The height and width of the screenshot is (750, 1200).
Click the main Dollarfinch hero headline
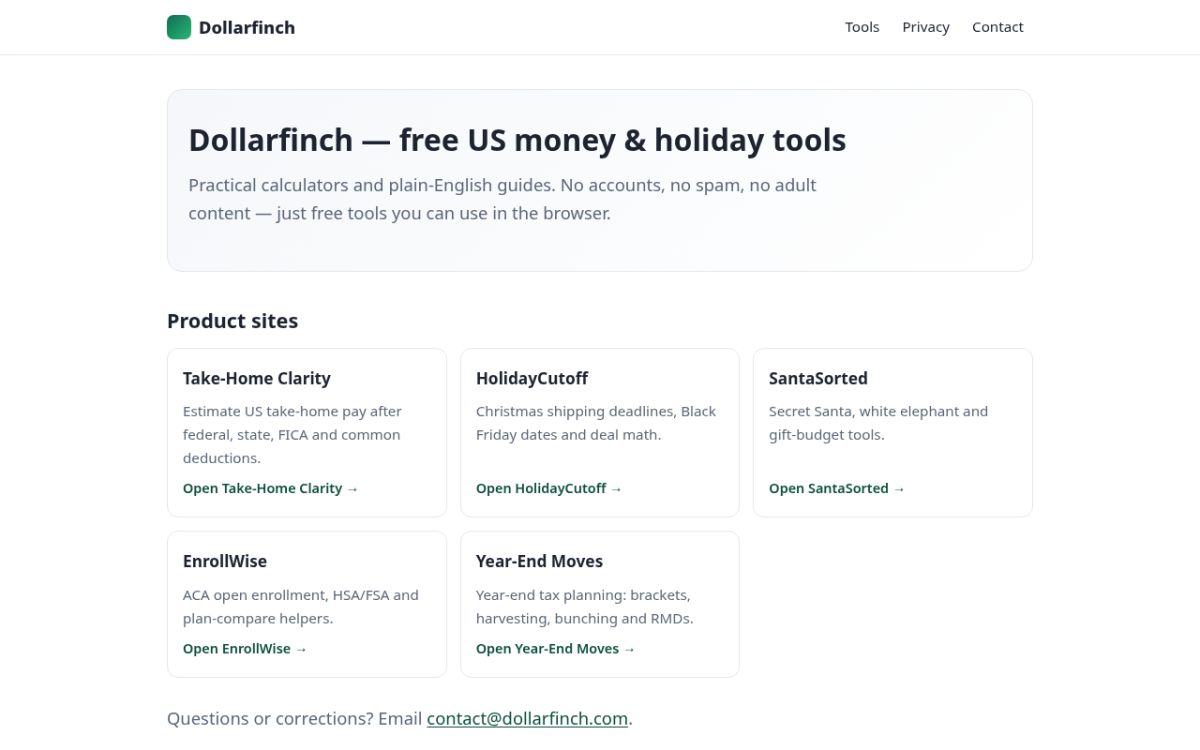click(517, 140)
